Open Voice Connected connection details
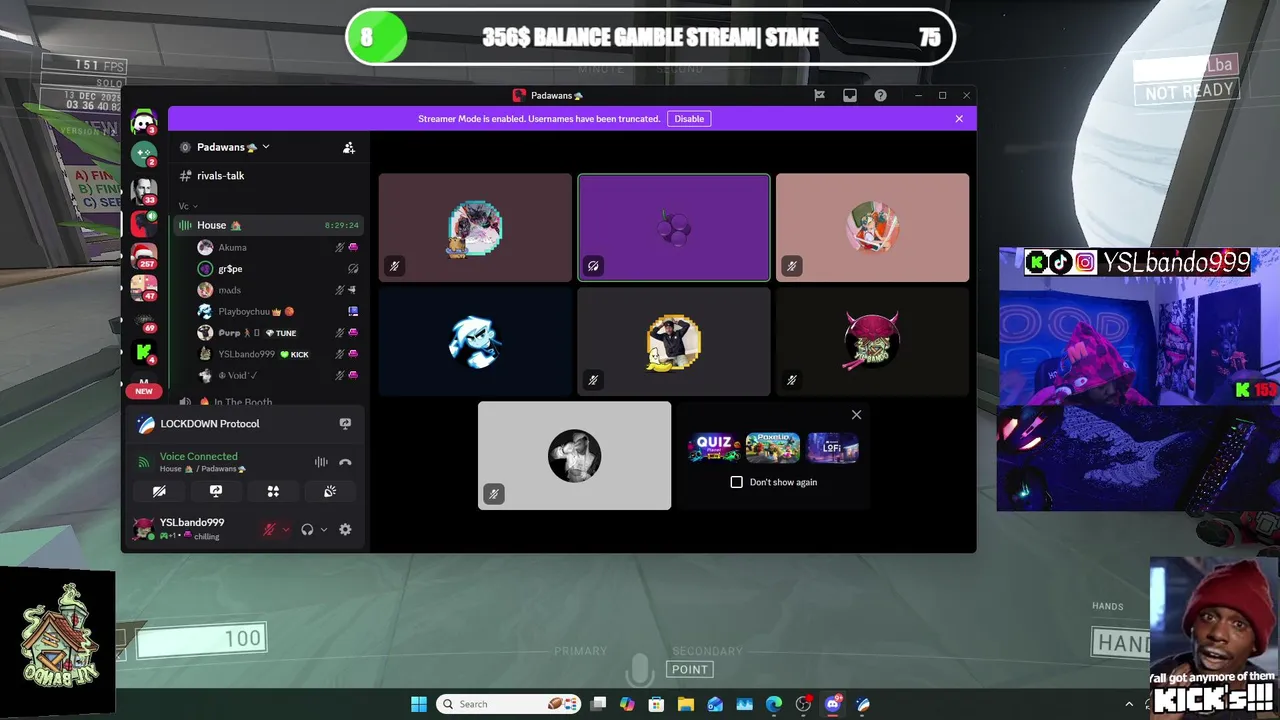The width and height of the screenshot is (1280, 720). point(199,456)
